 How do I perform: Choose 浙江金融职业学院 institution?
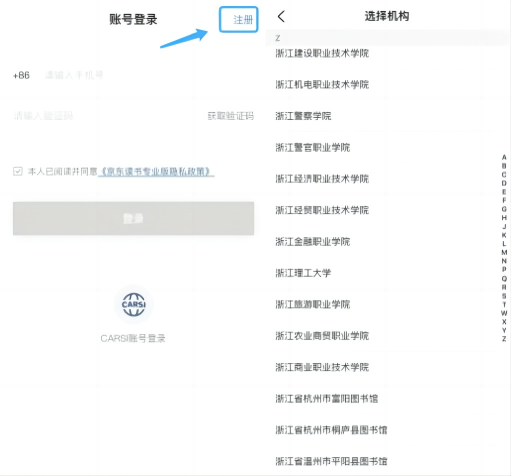313,241
